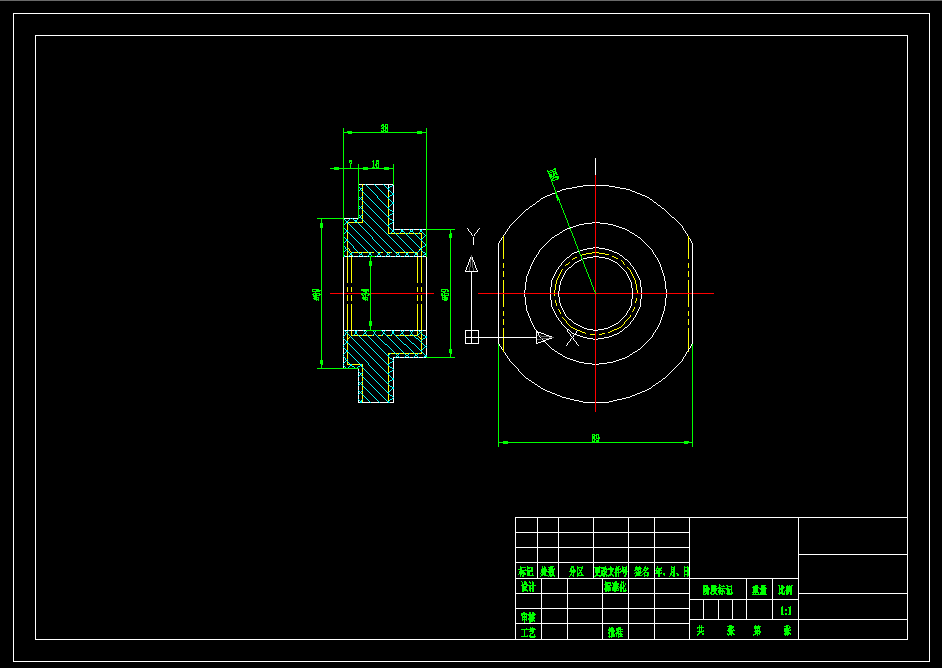Click the 年、月、日 title block cell
942x668 pixels.
[672, 571]
